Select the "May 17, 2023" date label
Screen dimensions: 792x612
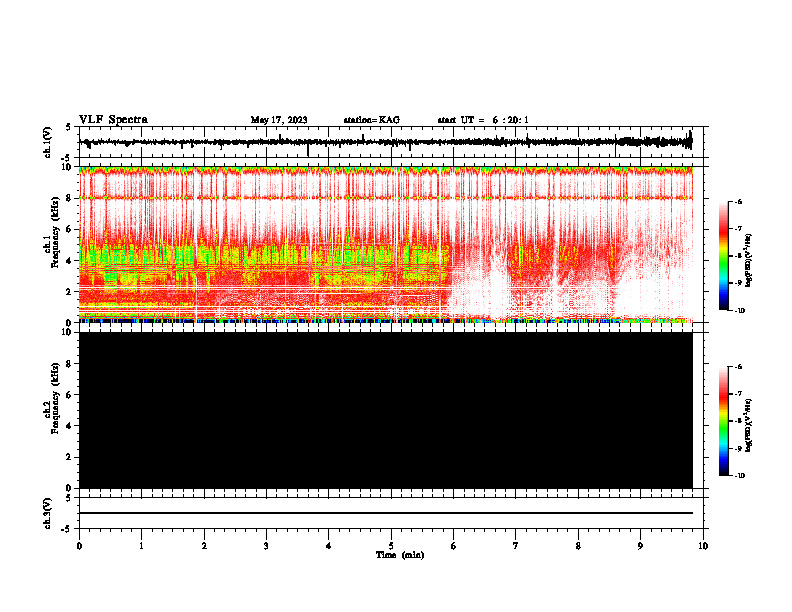(x=279, y=120)
